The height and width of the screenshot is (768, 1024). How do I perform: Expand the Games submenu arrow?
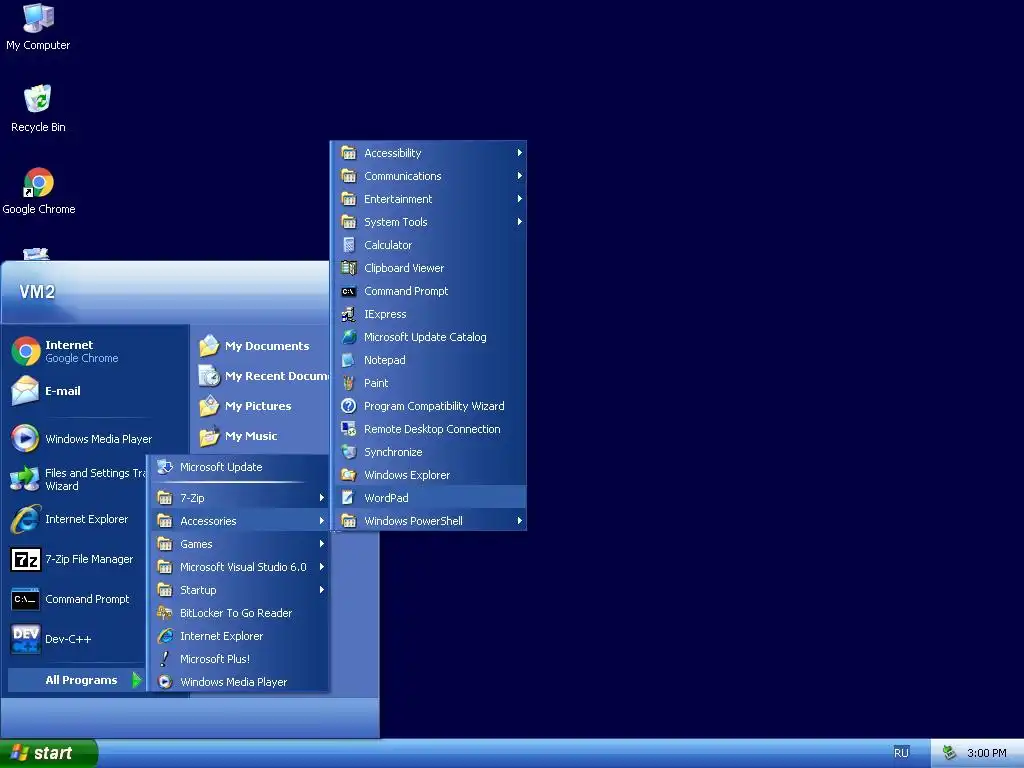coord(321,543)
